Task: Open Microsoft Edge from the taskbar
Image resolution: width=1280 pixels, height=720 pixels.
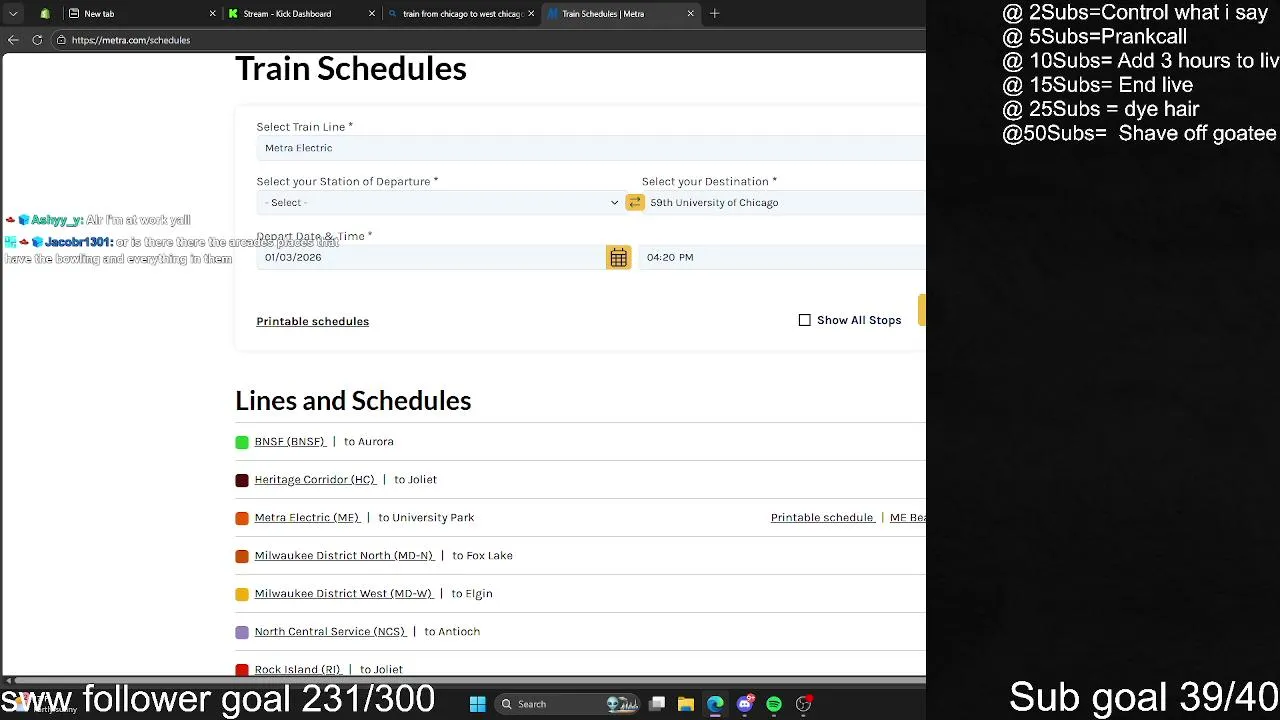Action: tap(715, 704)
